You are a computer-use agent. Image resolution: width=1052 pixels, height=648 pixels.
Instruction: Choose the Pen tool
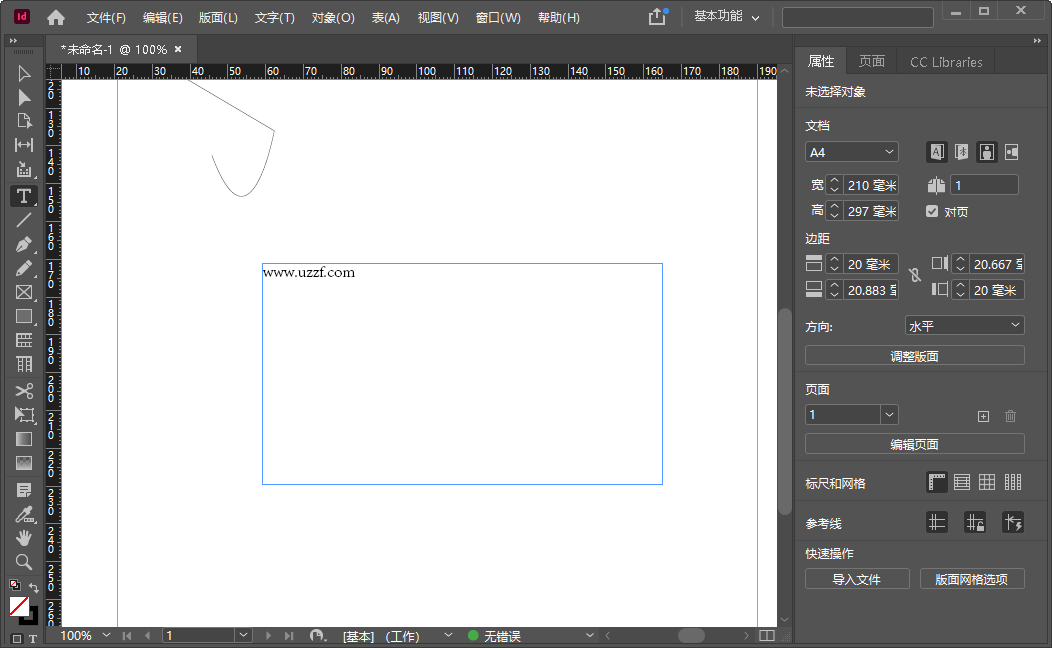[x=24, y=244]
